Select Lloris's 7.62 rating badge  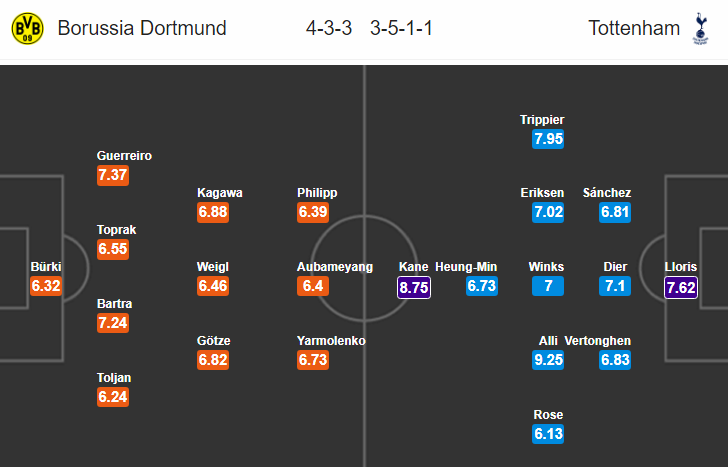(x=681, y=287)
